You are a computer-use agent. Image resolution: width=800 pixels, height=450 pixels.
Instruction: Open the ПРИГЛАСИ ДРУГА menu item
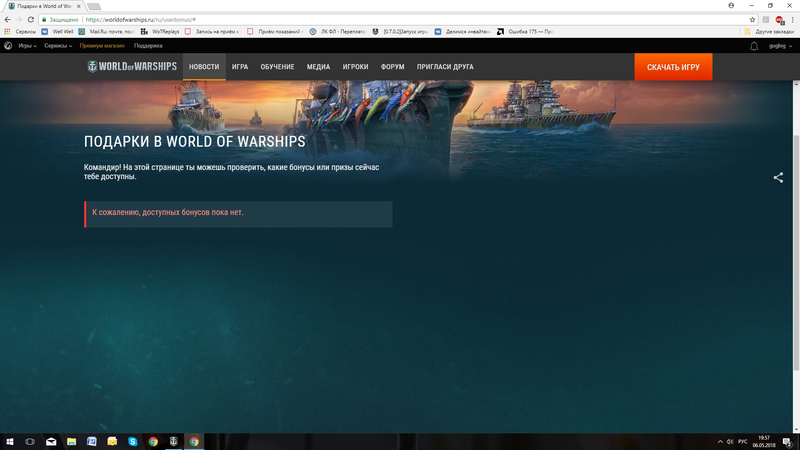445,67
